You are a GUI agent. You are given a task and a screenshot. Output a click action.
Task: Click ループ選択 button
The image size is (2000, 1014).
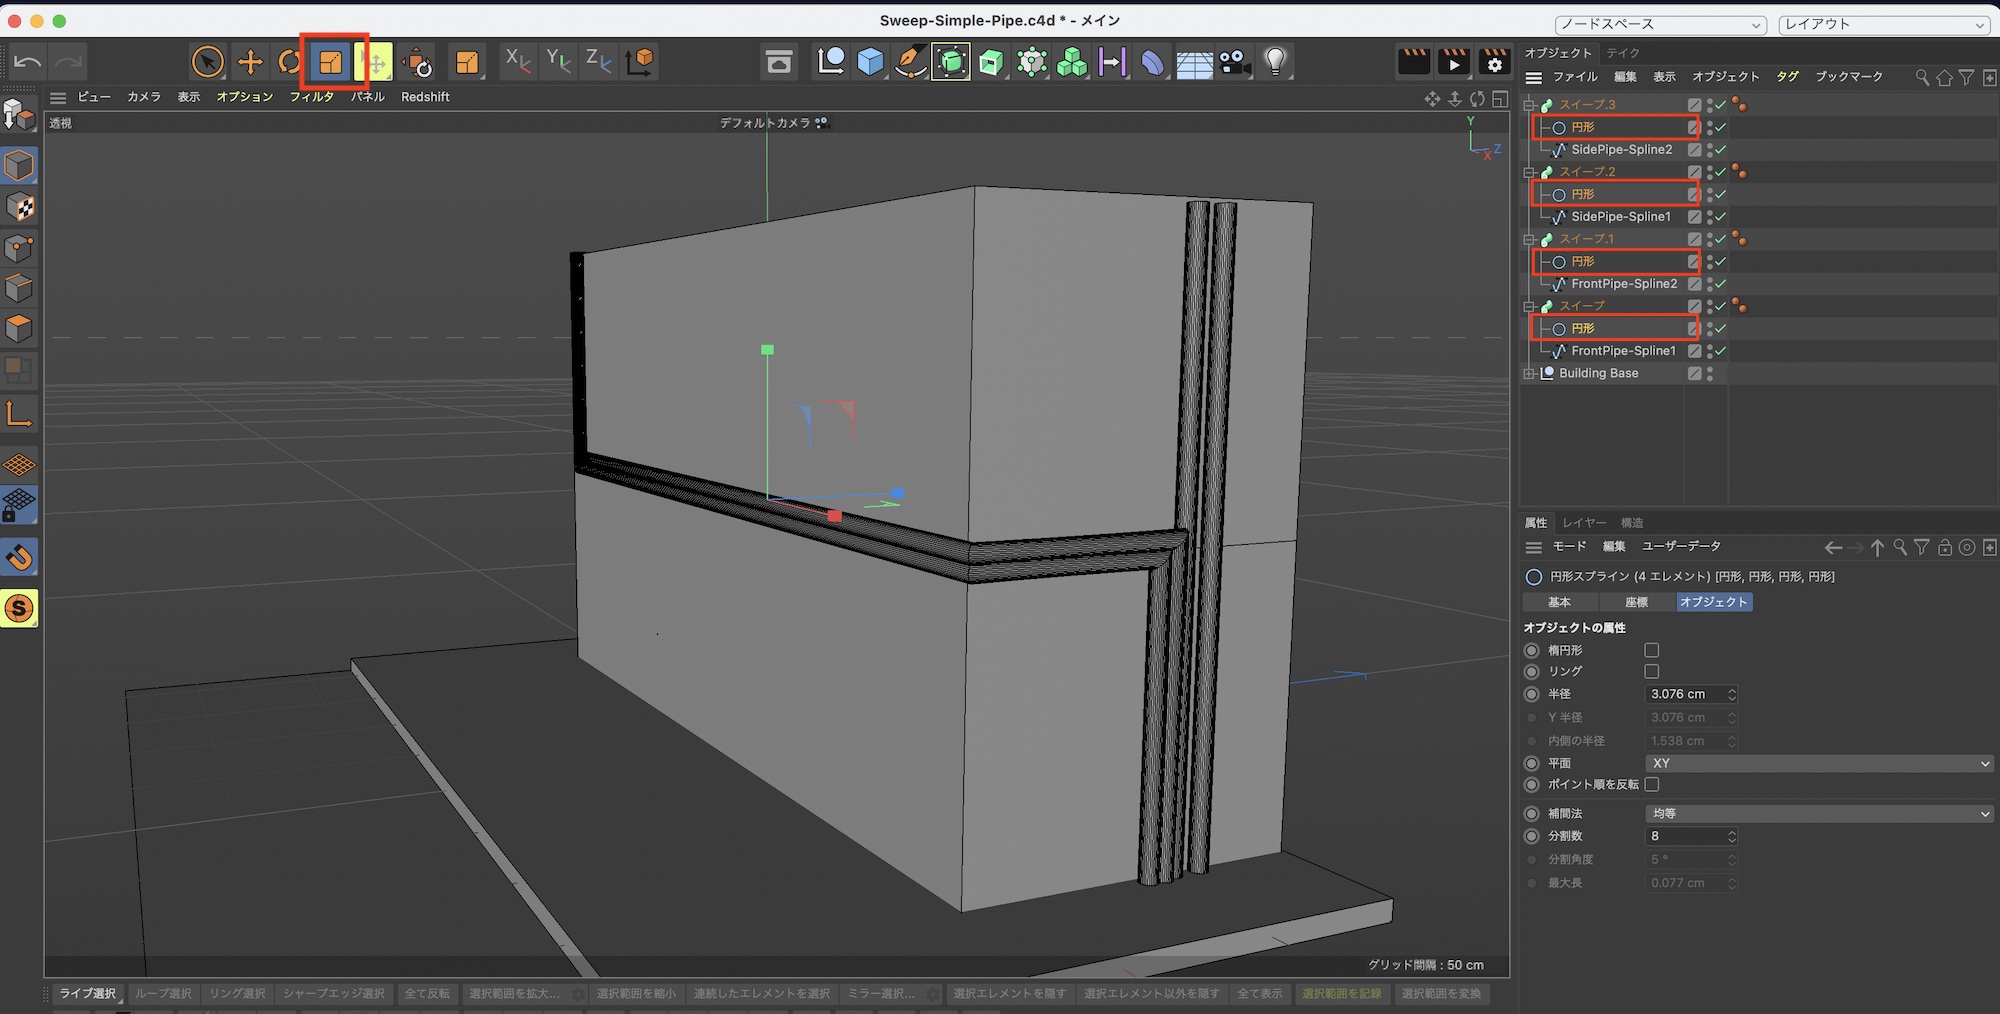pyautogui.click(x=163, y=993)
